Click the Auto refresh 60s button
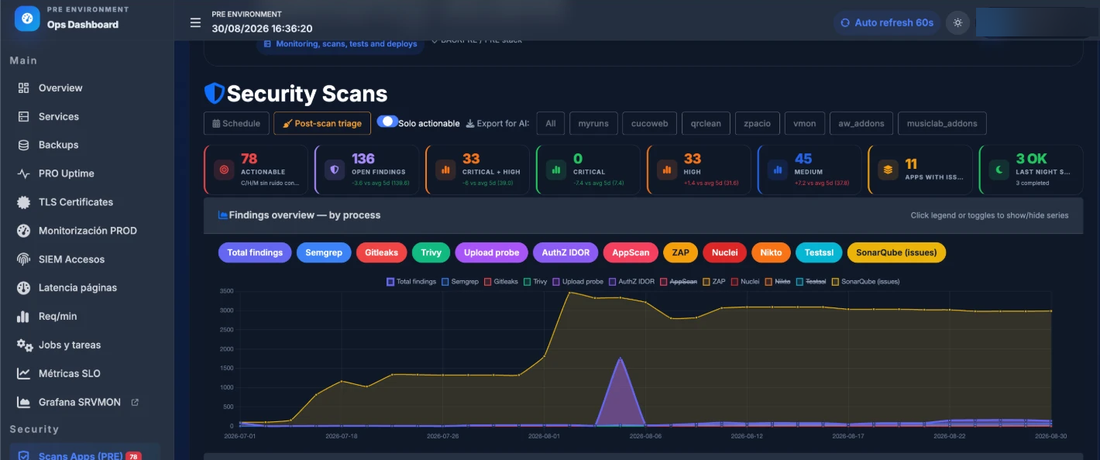The width and height of the screenshot is (1100, 460). coord(887,22)
